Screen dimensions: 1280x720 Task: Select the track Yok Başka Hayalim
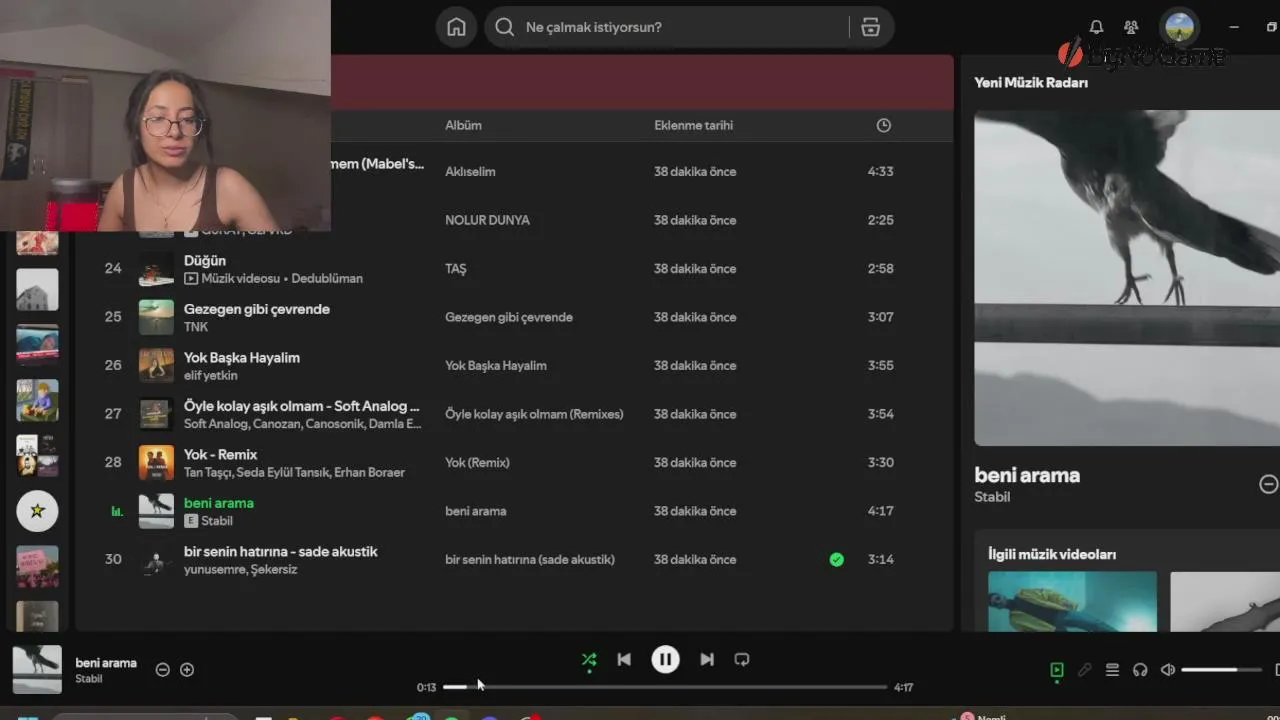pos(242,357)
